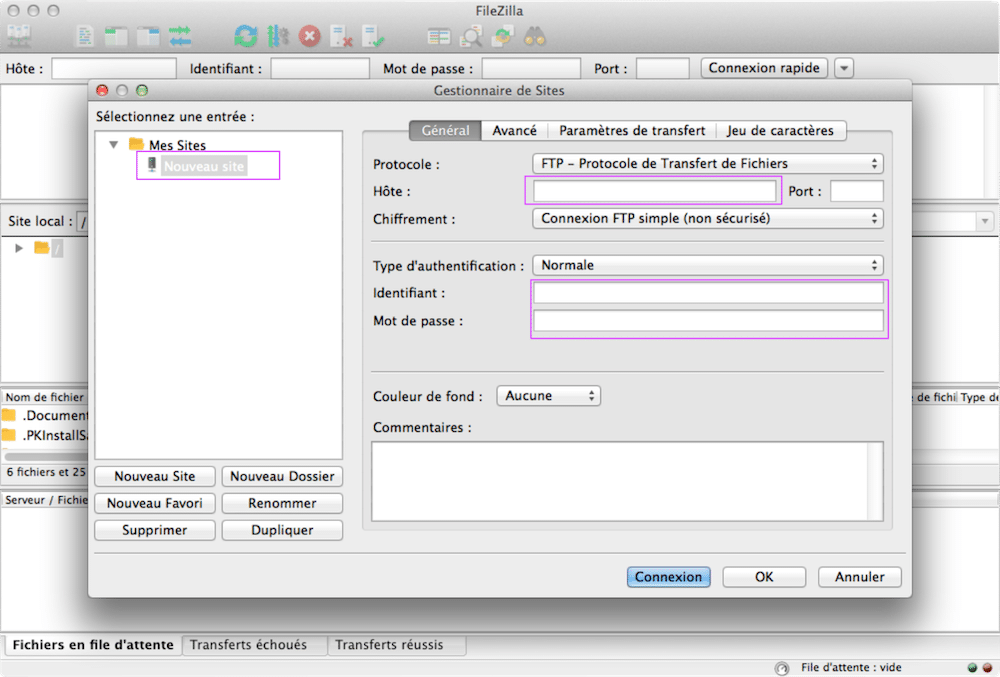The height and width of the screenshot is (677, 1000).
Task: Click the green refresh file lists icon
Action: tap(246, 36)
